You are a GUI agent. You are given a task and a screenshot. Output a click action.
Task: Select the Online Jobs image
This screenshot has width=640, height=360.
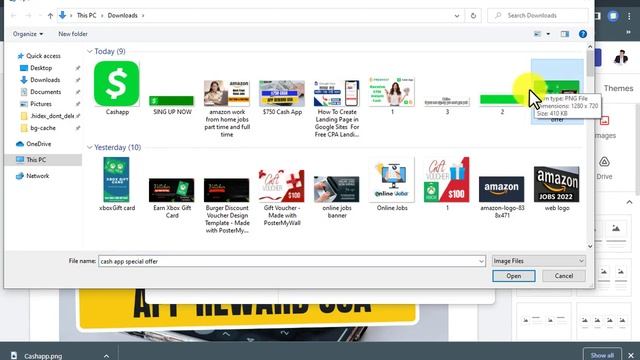coord(392,184)
